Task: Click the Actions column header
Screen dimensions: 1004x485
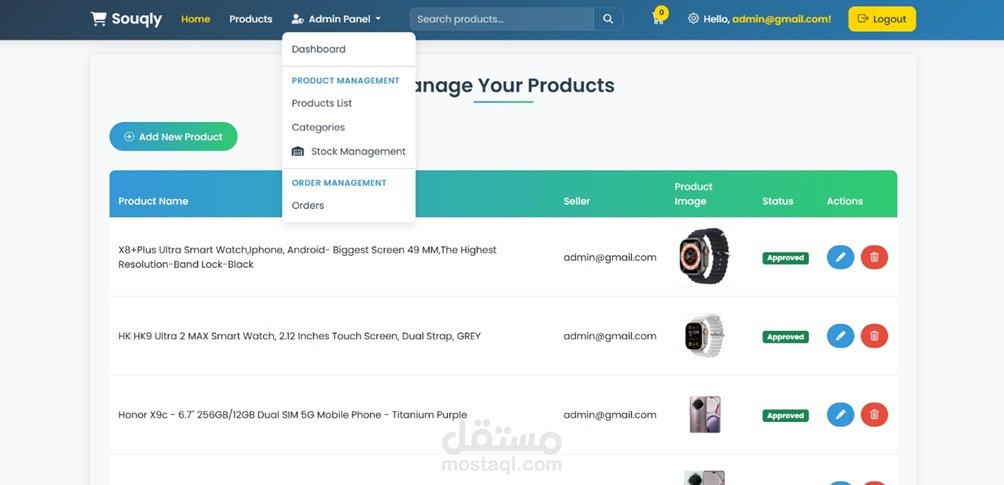Action: tap(845, 201)
